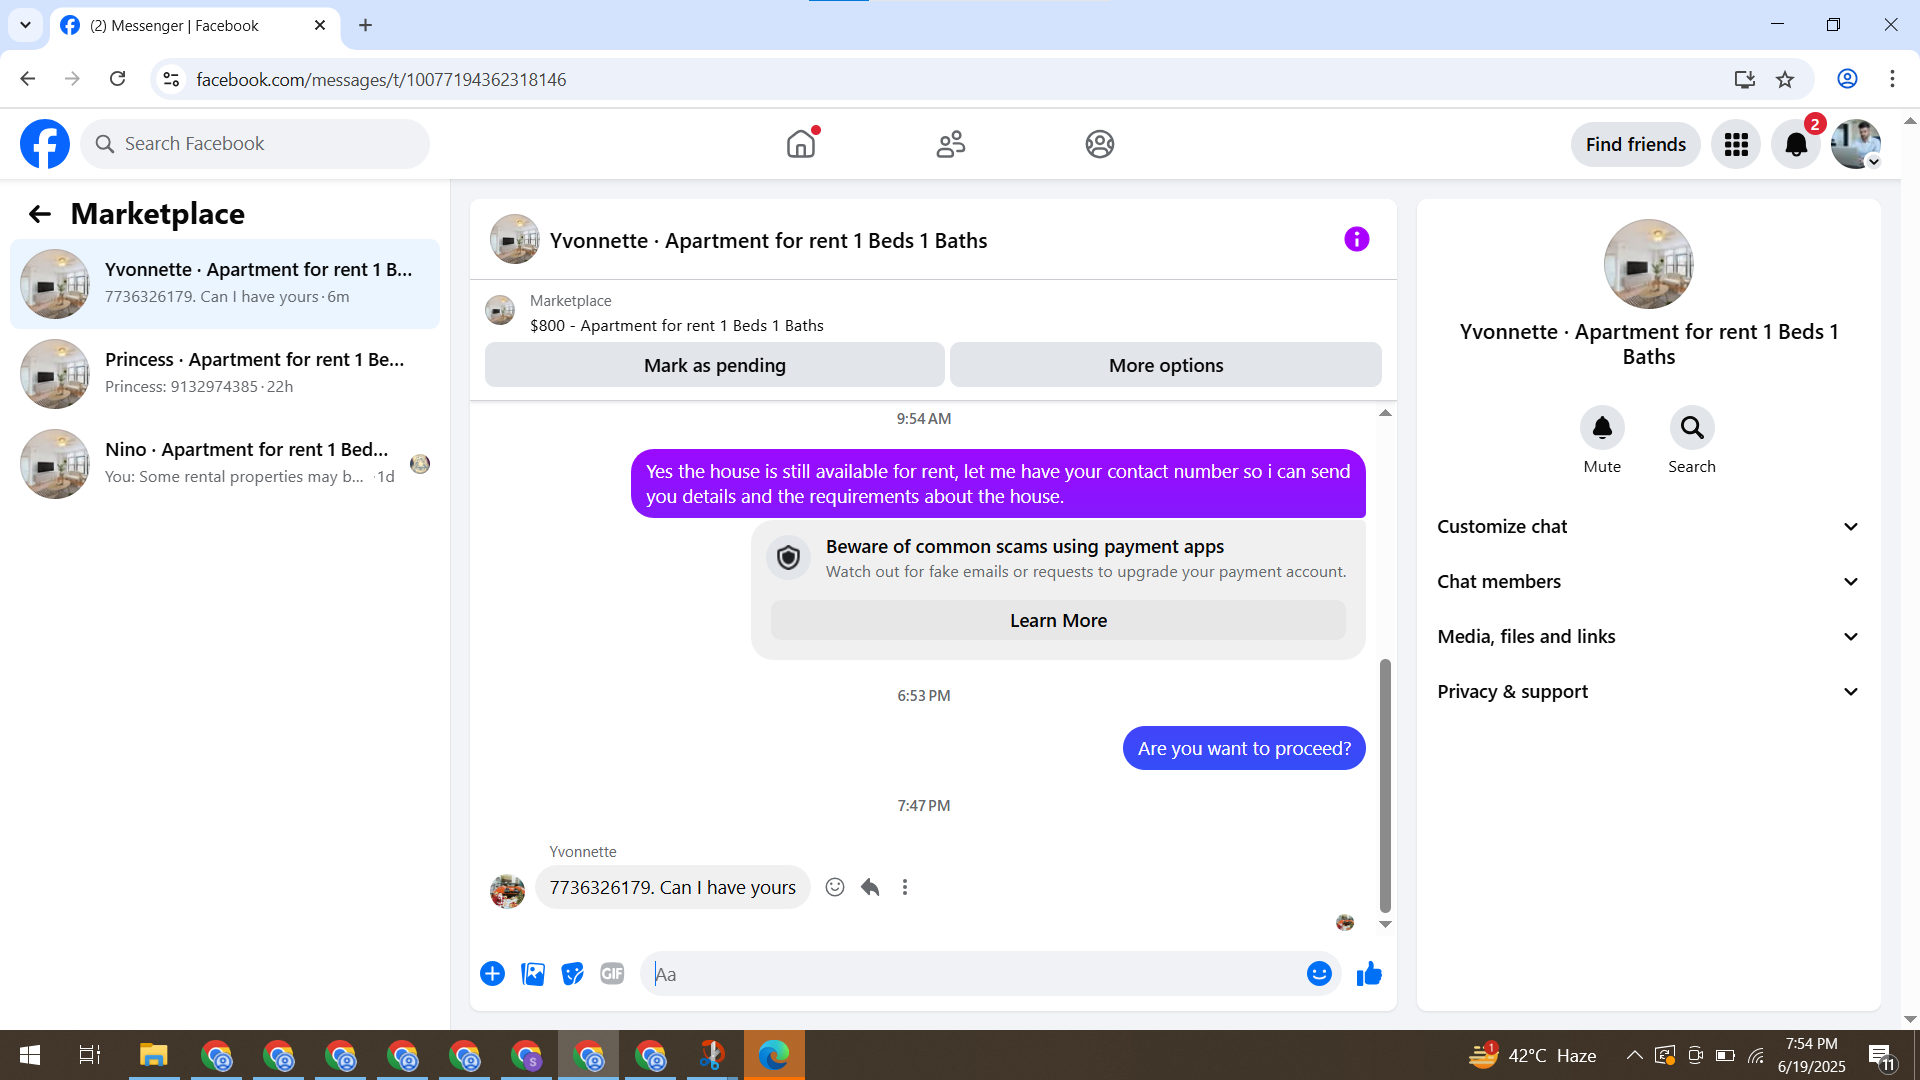This screenshot has height=1080, width=1920.
Task: Open Yvonnette apartment conversation
Action: pos(225,284)
